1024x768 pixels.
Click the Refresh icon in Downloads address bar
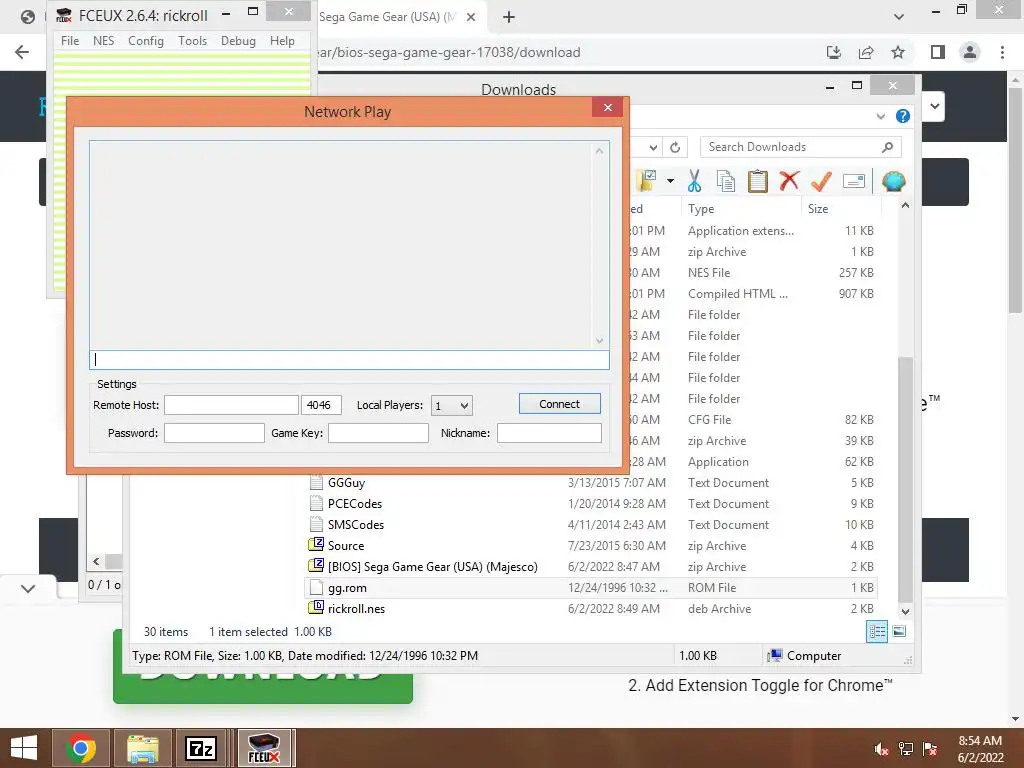tap(675, 148)
